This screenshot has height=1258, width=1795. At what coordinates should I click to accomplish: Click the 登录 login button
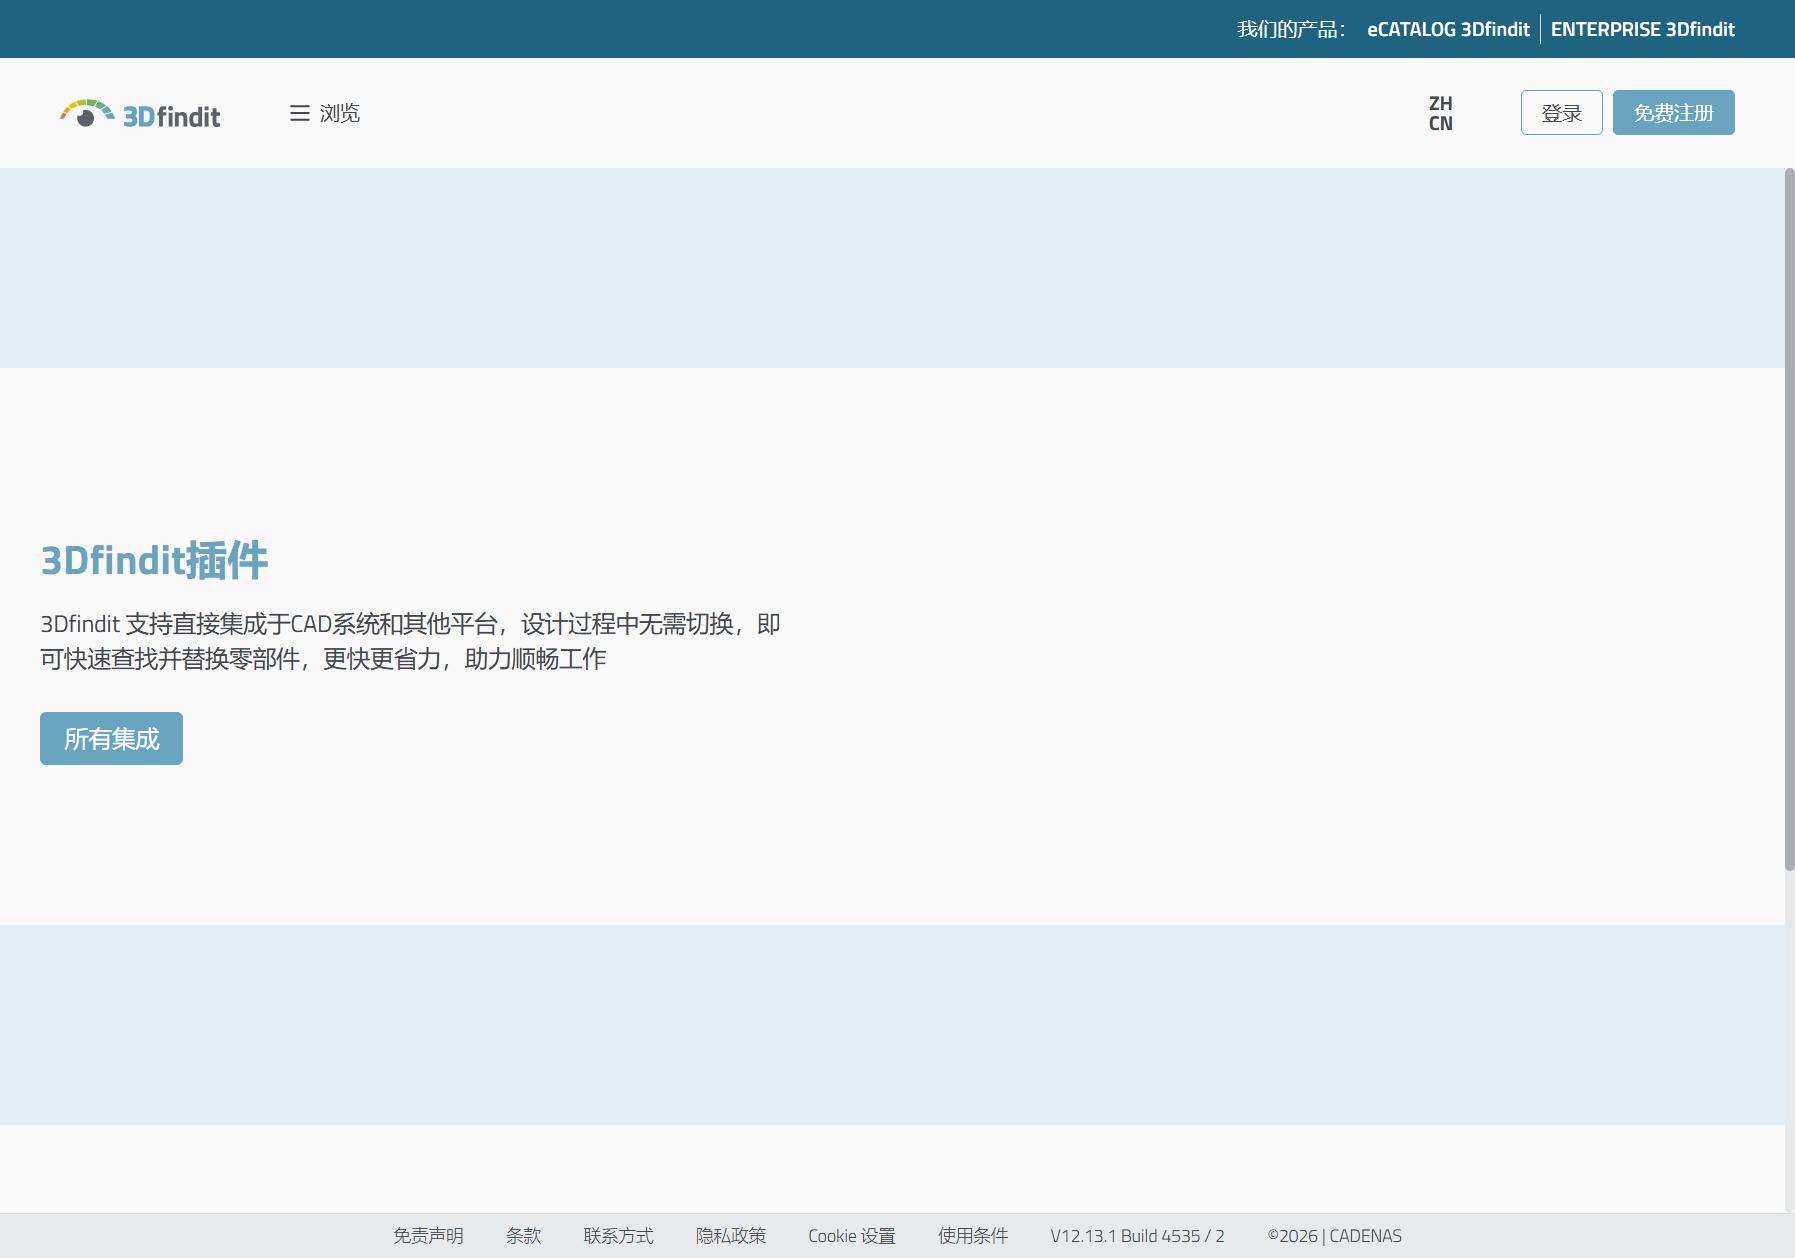[x=1561, y=113]
